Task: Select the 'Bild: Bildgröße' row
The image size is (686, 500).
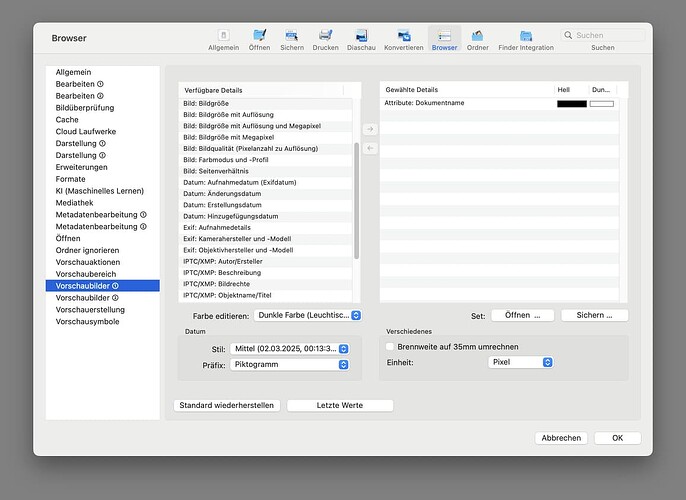Action: (x=265, y=103)
